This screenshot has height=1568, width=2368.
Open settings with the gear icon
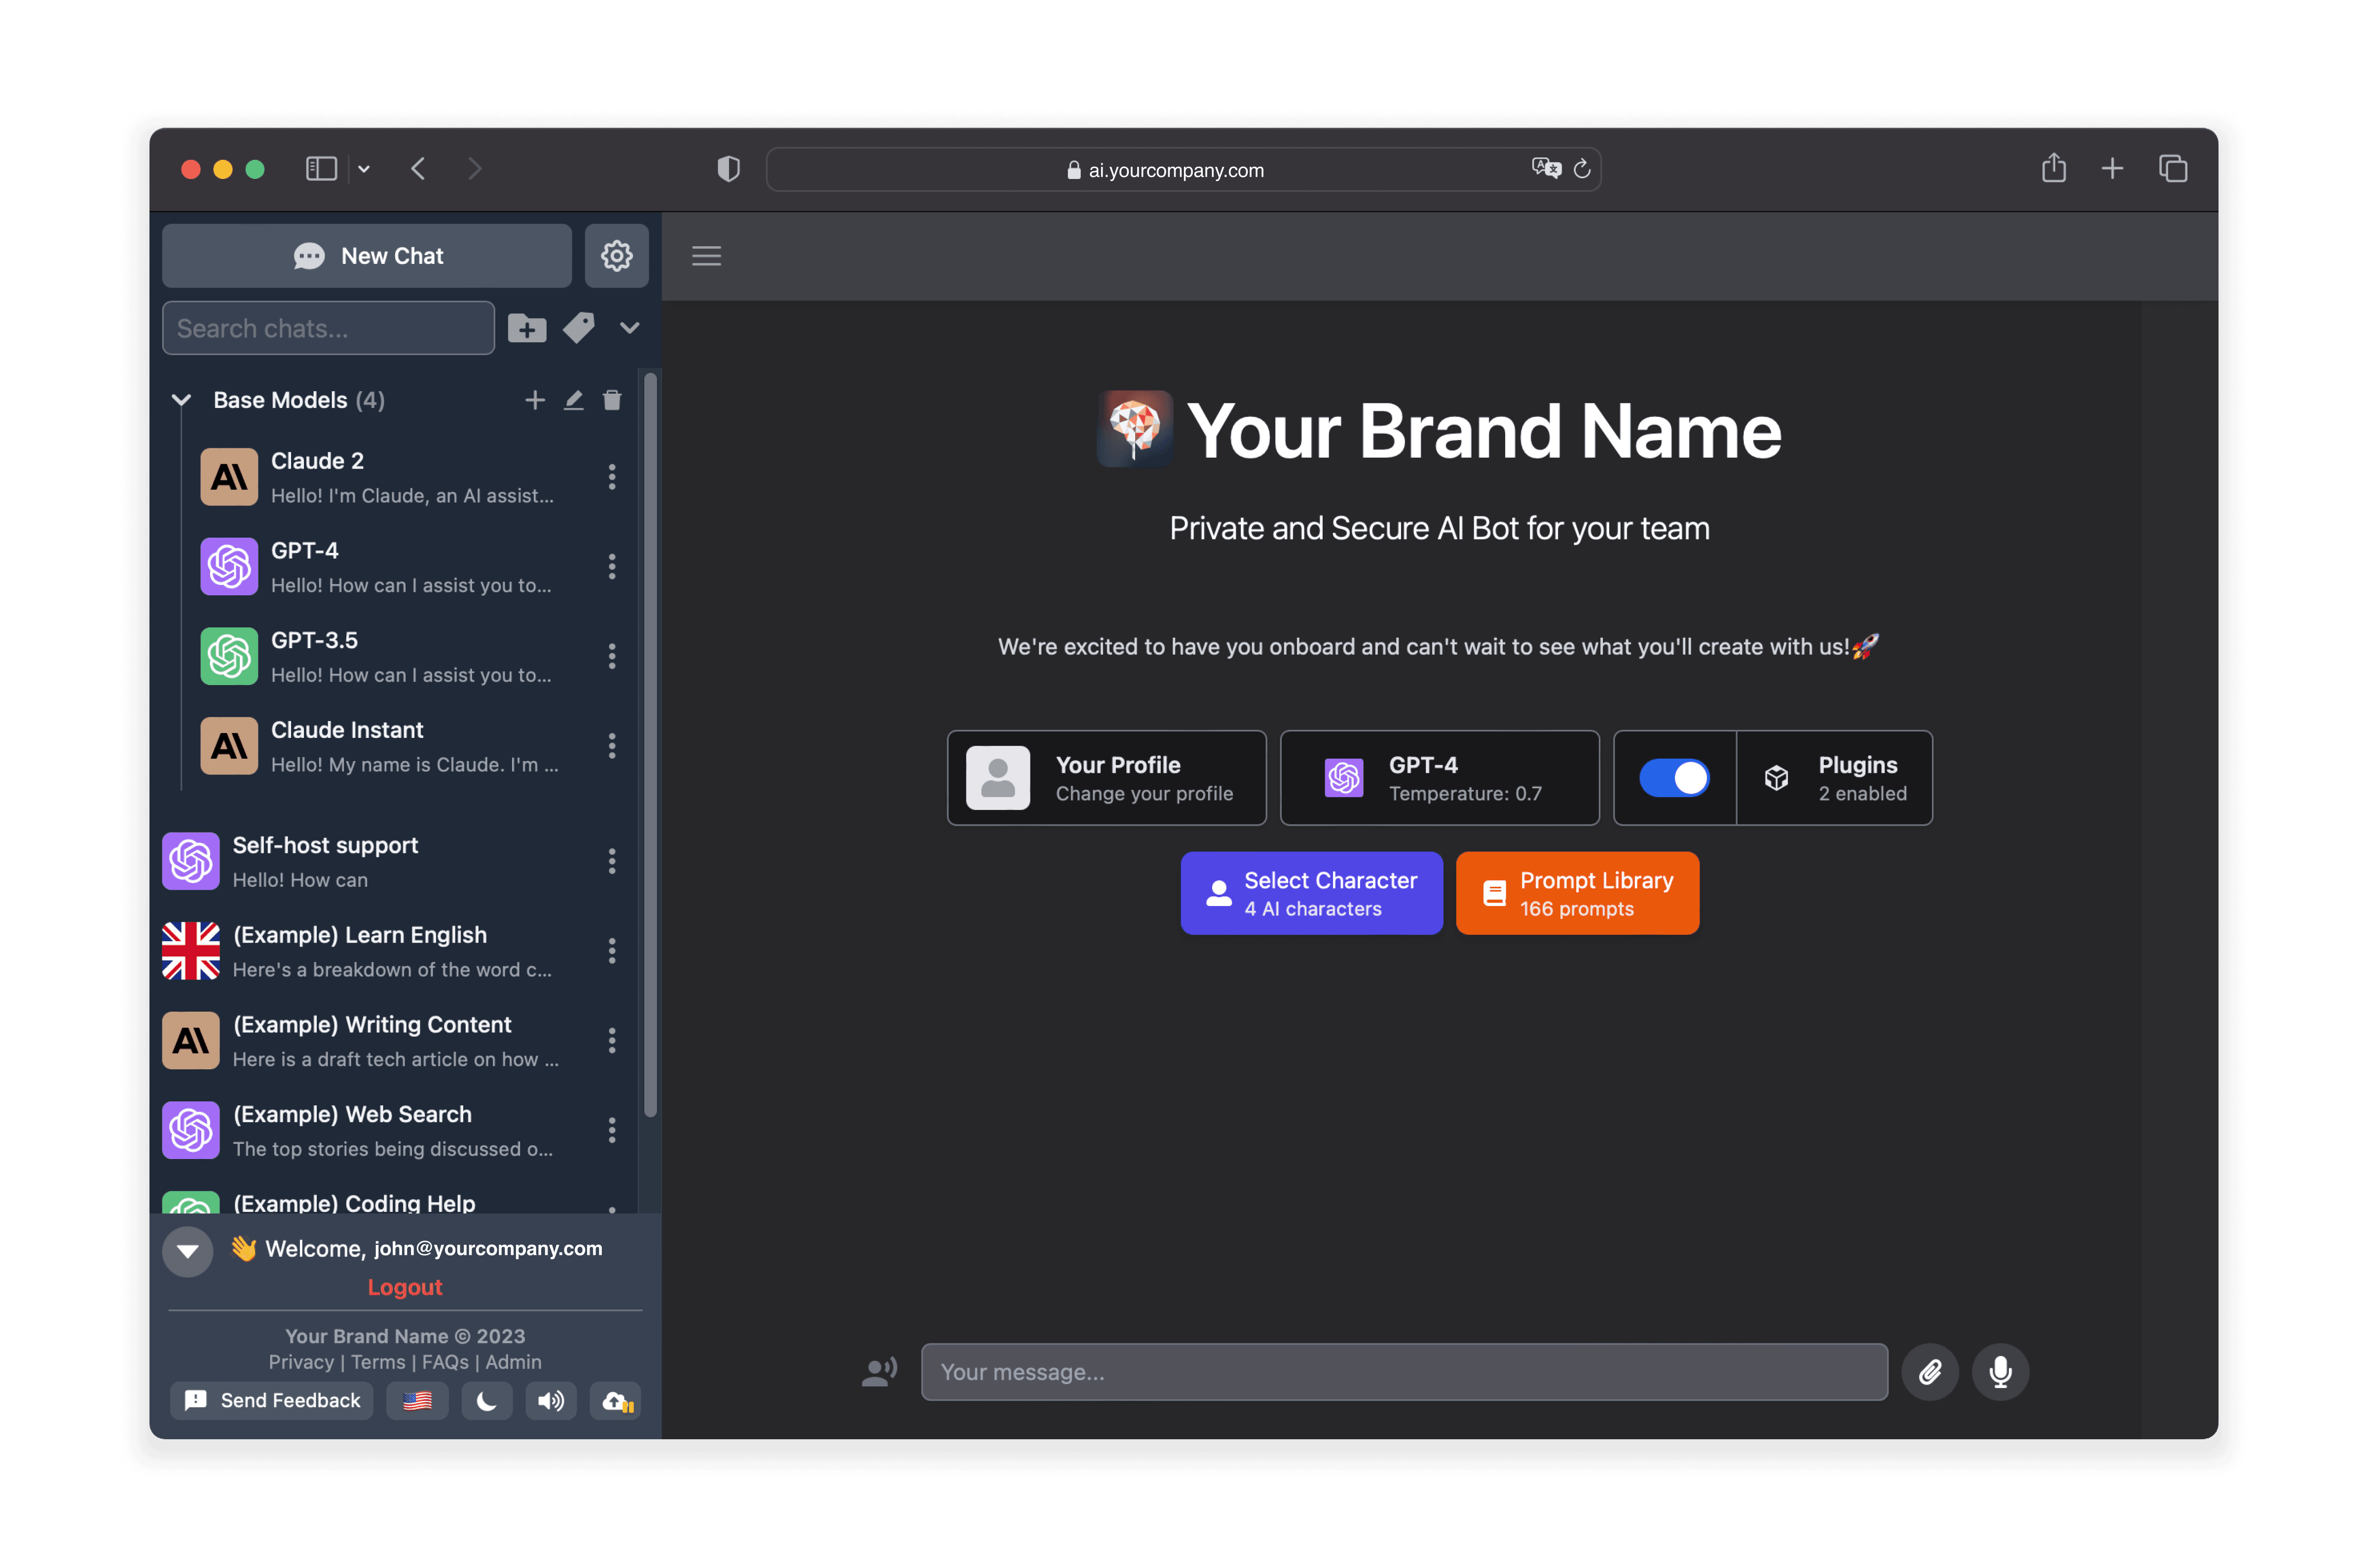coord(616,256)
